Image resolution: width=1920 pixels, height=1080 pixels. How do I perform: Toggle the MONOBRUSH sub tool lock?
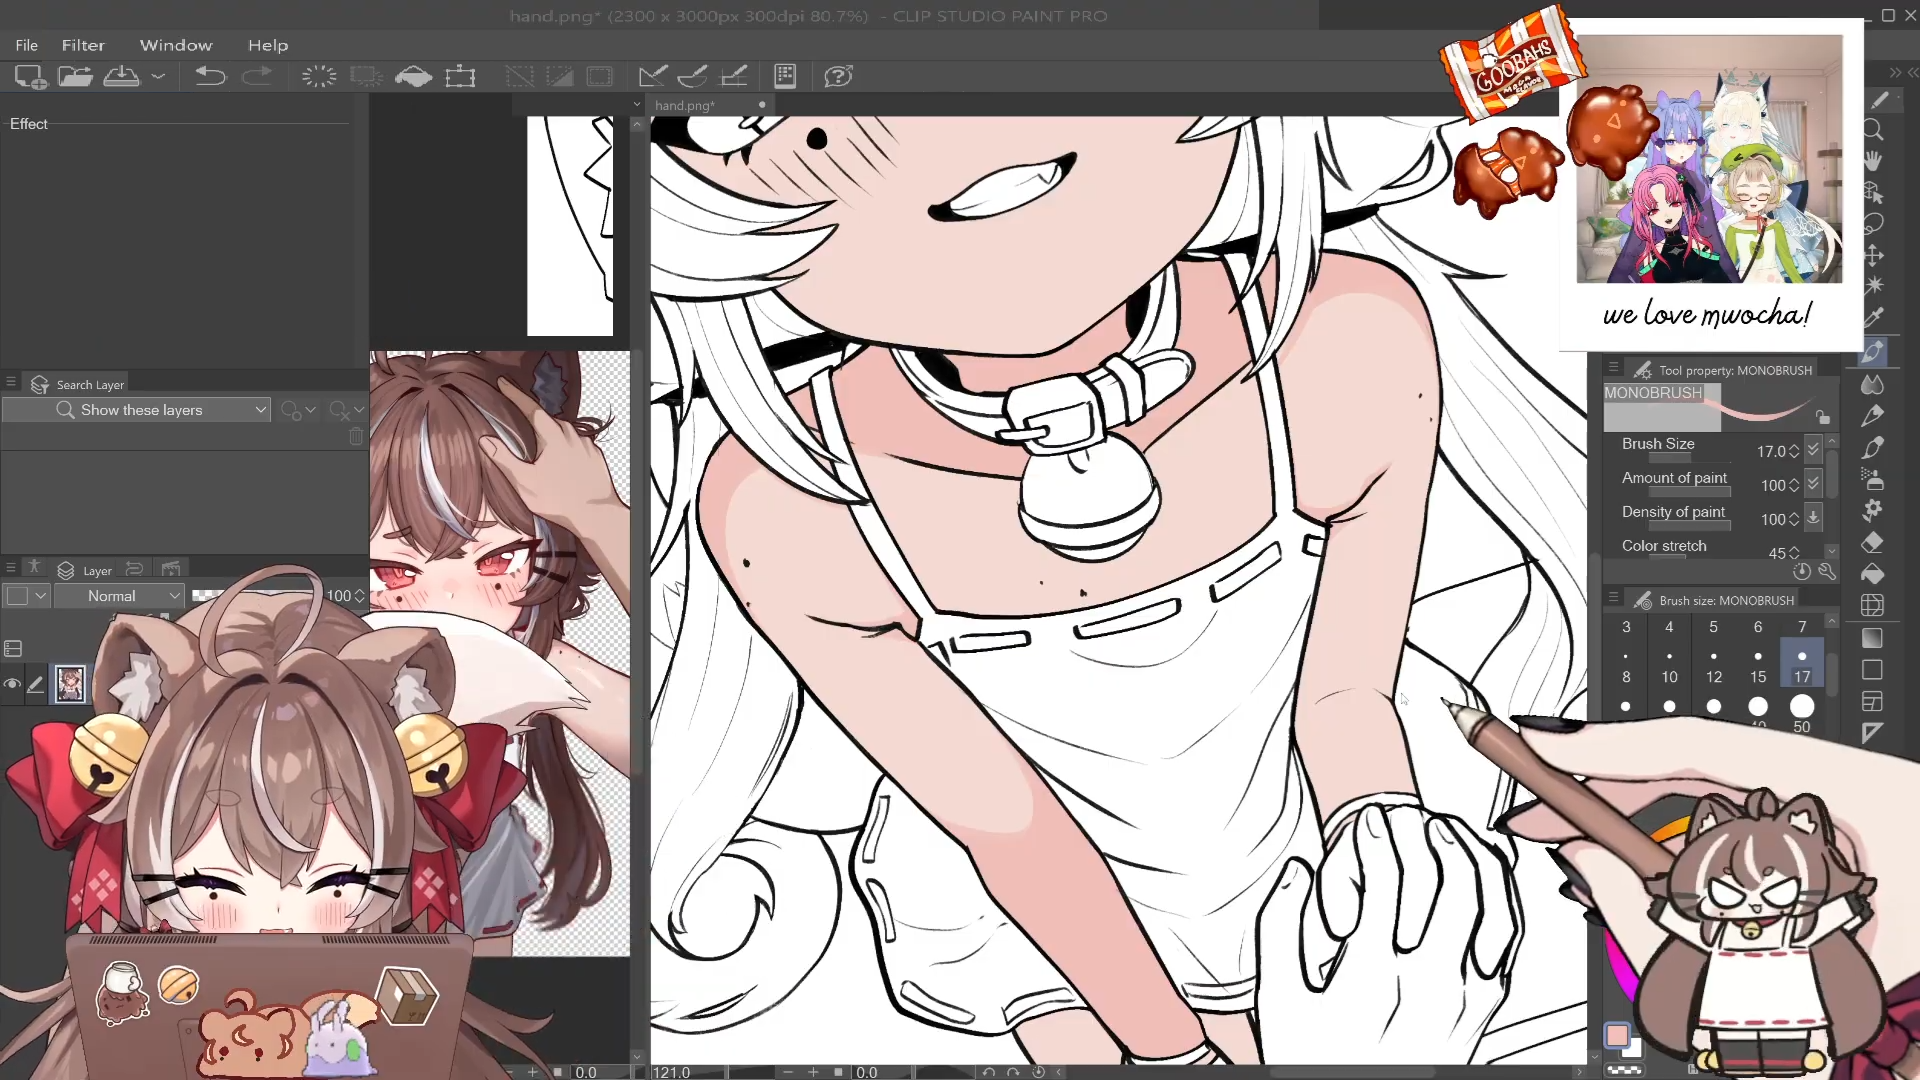pos(1822,418)
